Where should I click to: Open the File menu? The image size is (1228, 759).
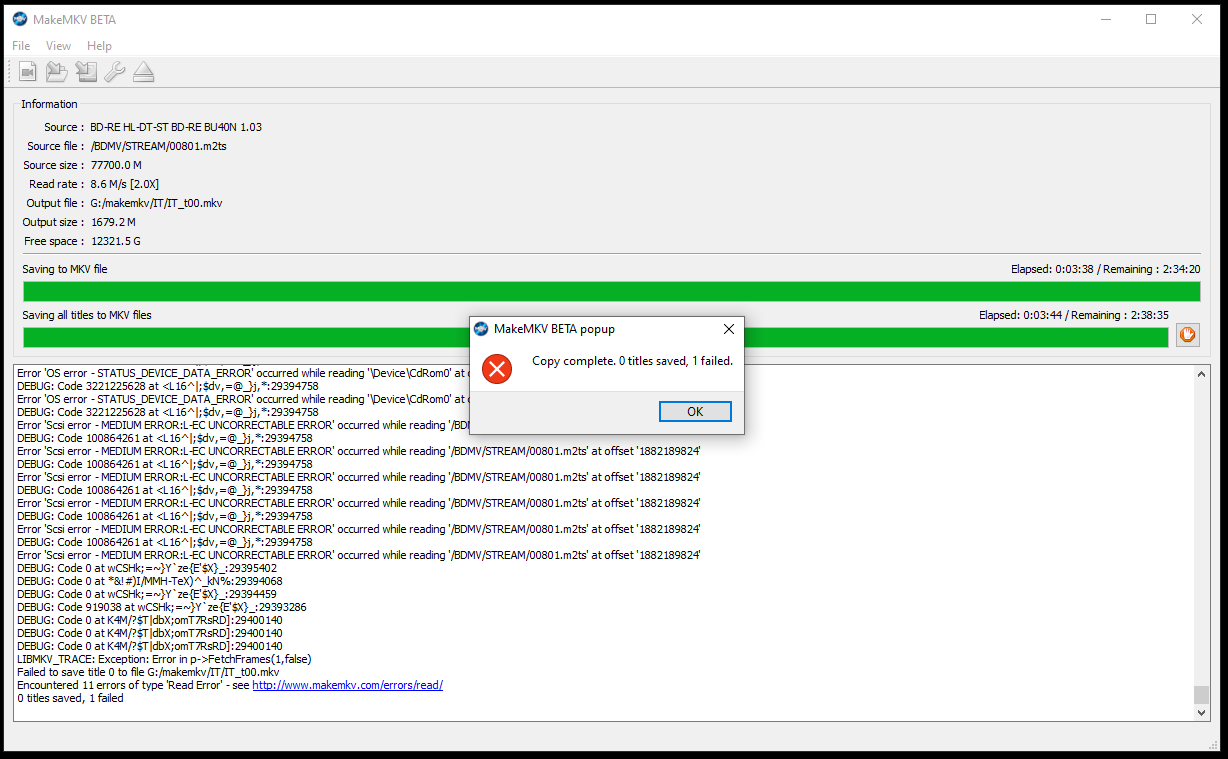pyautogui.click(x=21, y=46)
